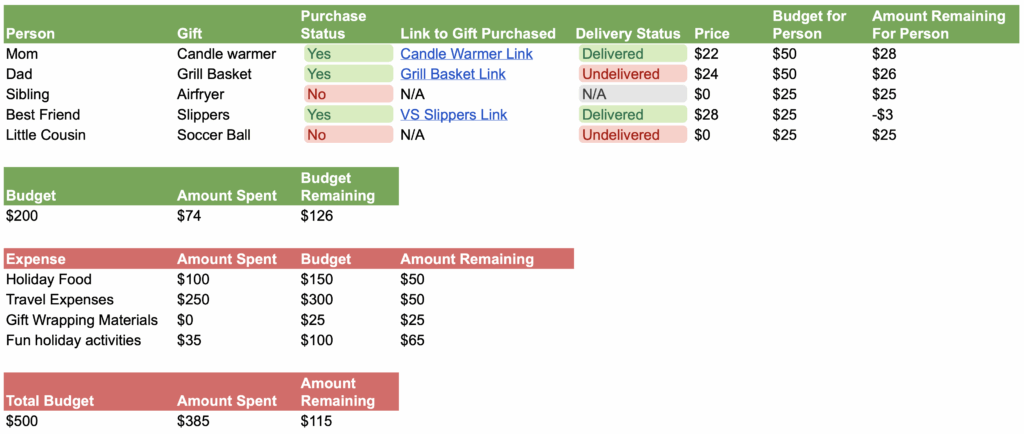The image size is (1024, 434).
Task: Click the Travel Expenses cell
Action: pyautogui.click(x=60, y=300)
